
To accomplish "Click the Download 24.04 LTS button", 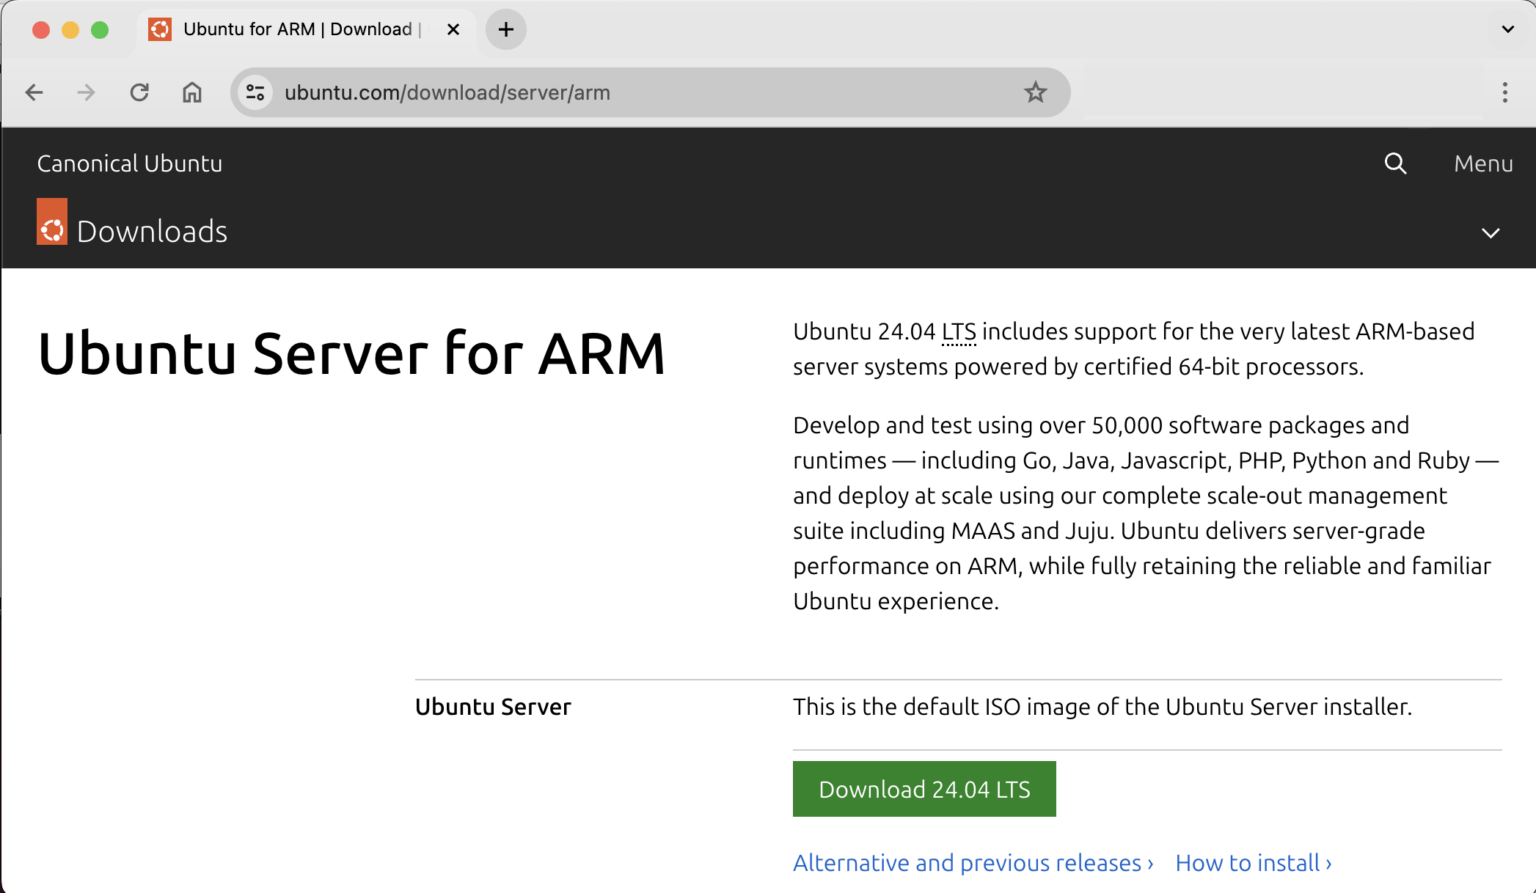I will tap(924, 789).
